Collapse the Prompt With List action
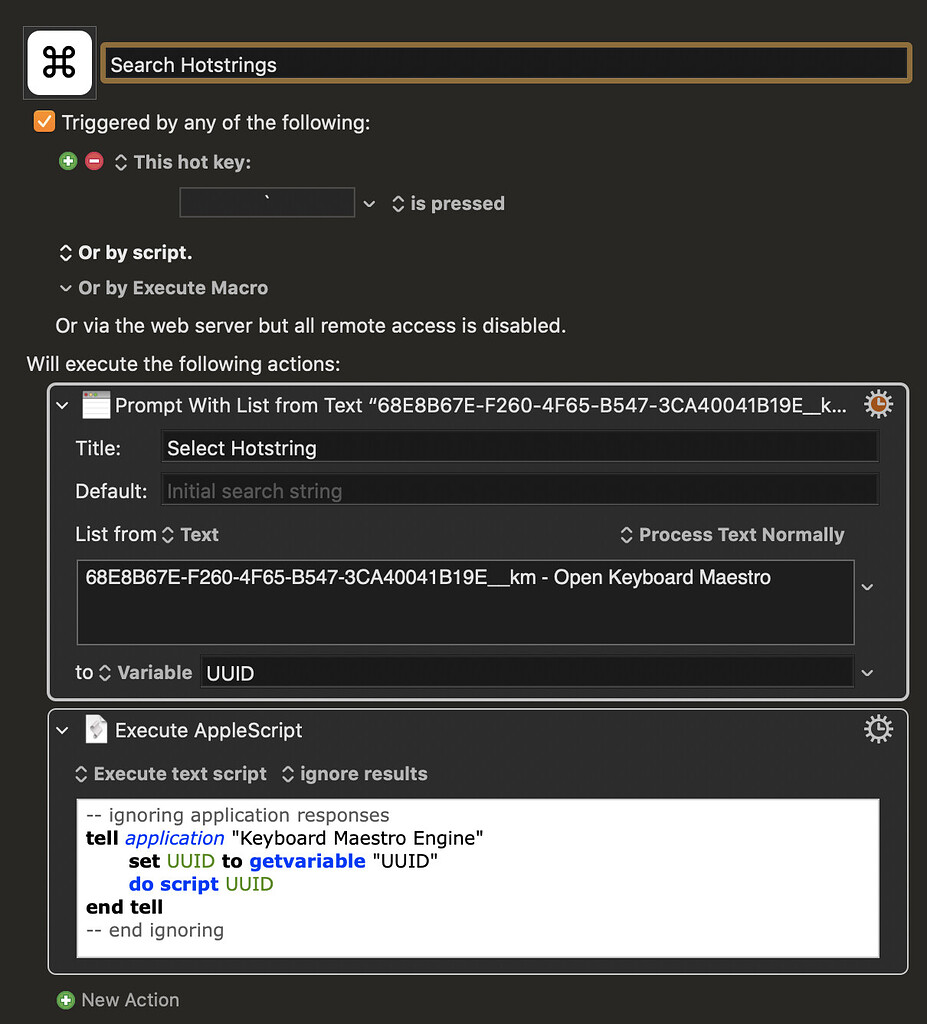Screen dimensions: 927x1024 [x=63, y=406]
